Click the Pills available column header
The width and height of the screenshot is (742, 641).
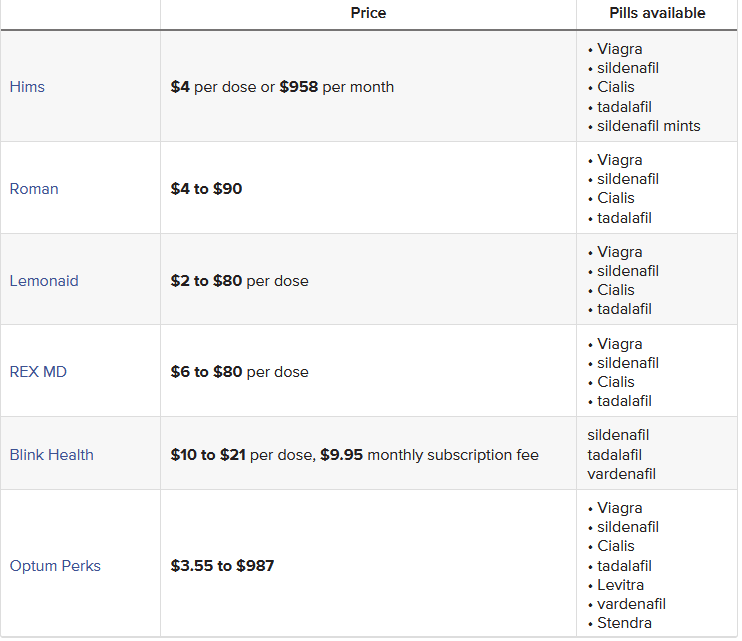[657, 13]
